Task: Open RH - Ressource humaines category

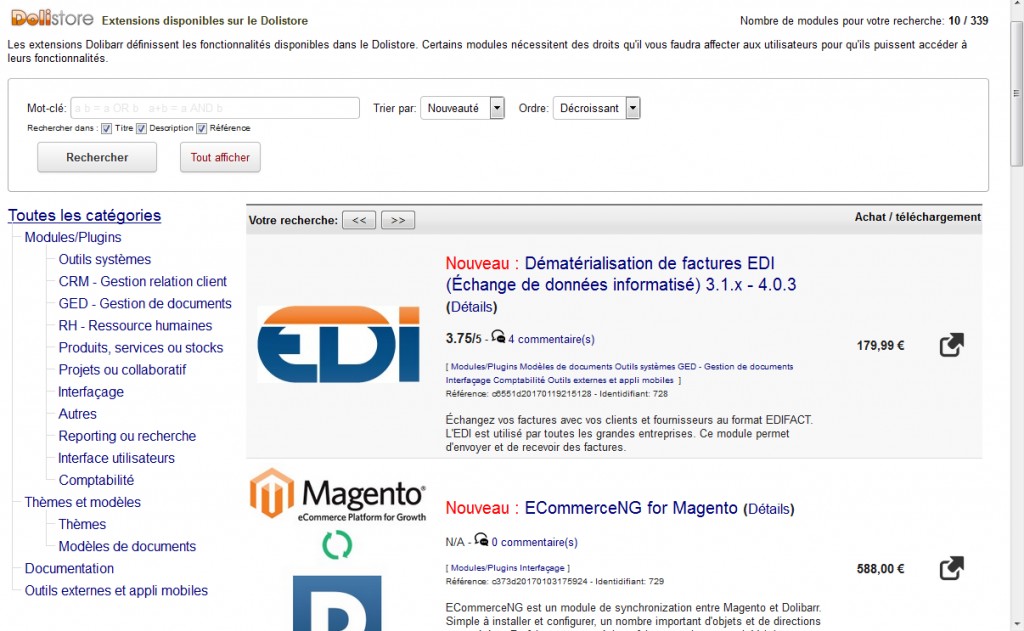Action: pos(135,325)
